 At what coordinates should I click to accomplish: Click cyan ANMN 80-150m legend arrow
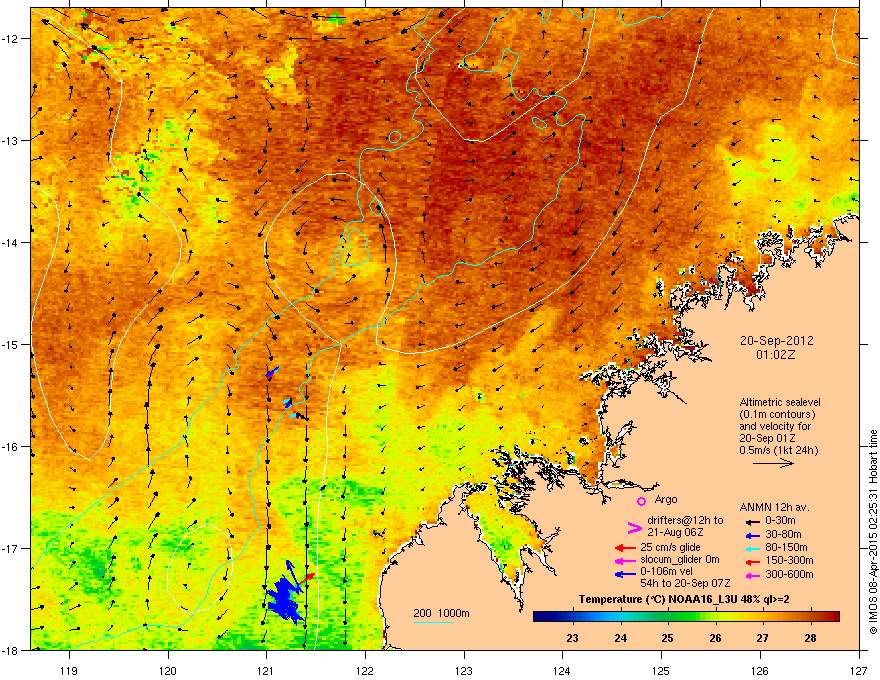pos(751,548)
